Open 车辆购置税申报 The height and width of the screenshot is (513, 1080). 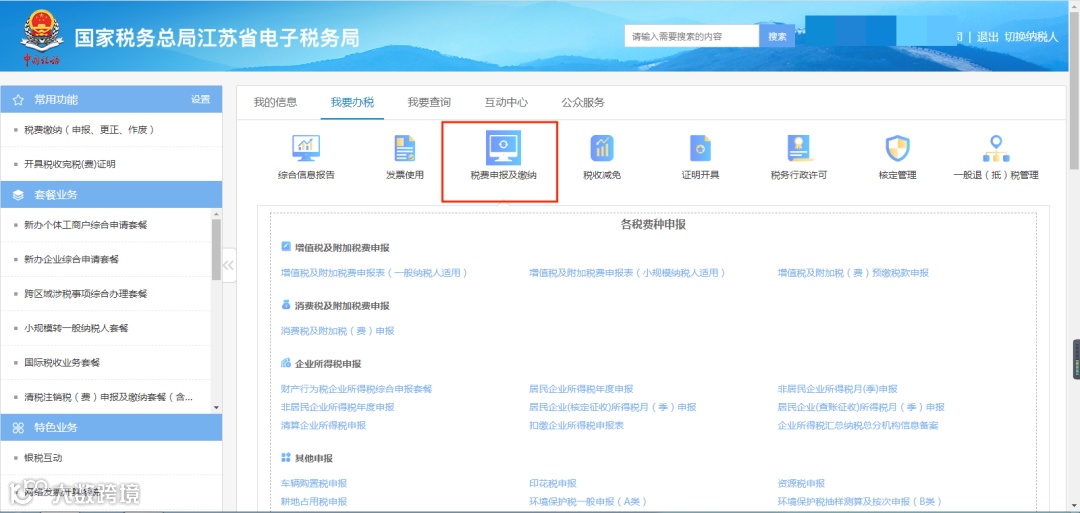click(314, 483)
